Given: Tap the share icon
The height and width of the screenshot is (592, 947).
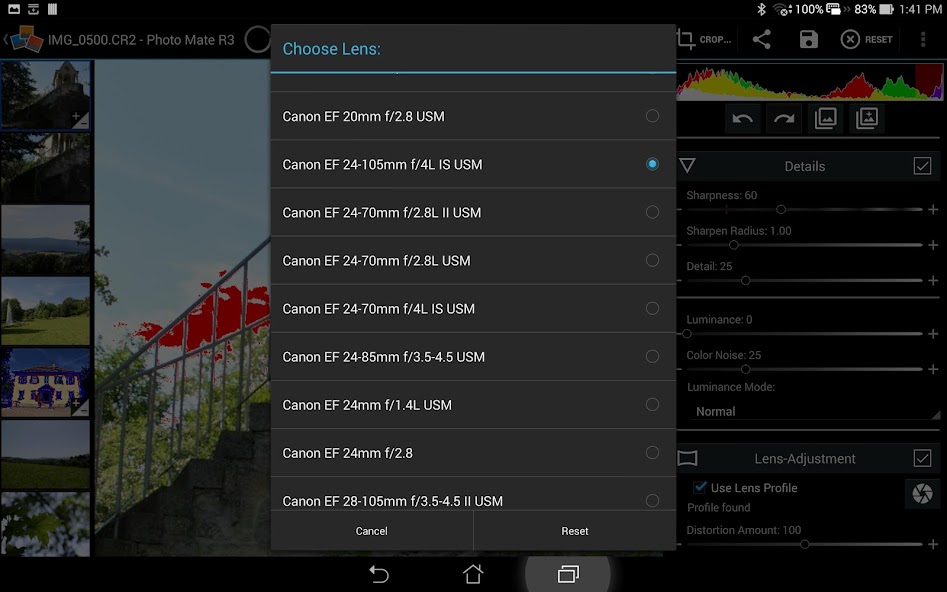Looking at the screenshot, I should click(762, 39).
